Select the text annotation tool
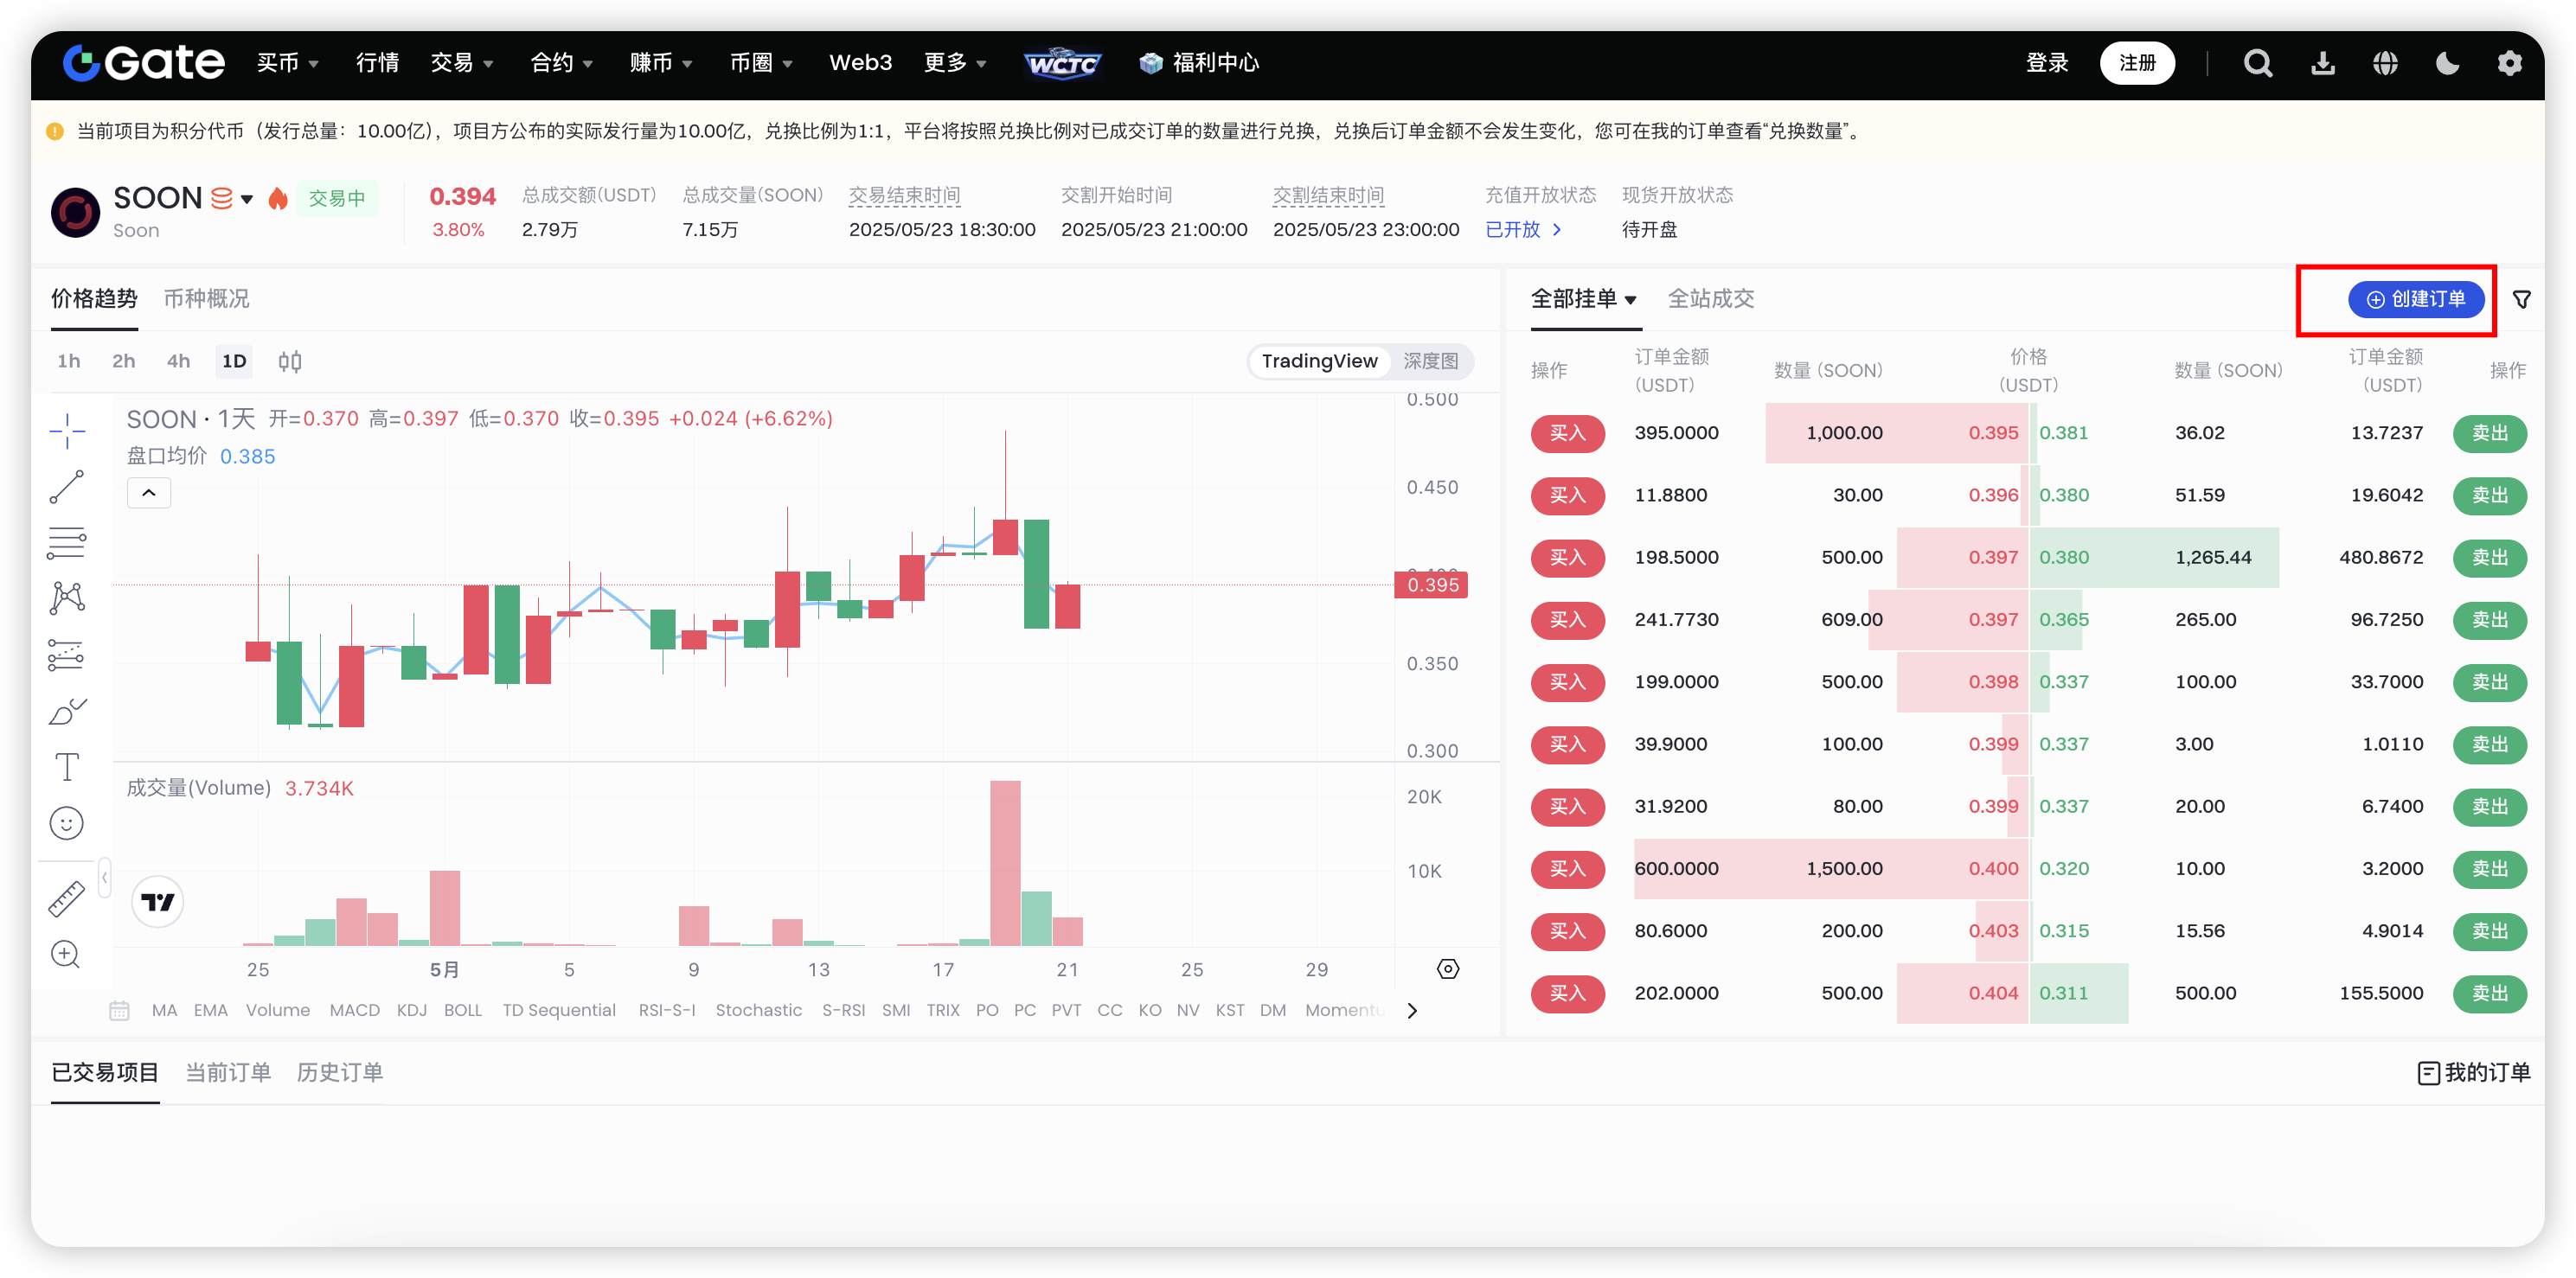Screen dimensions: 2576x1278 67,767
